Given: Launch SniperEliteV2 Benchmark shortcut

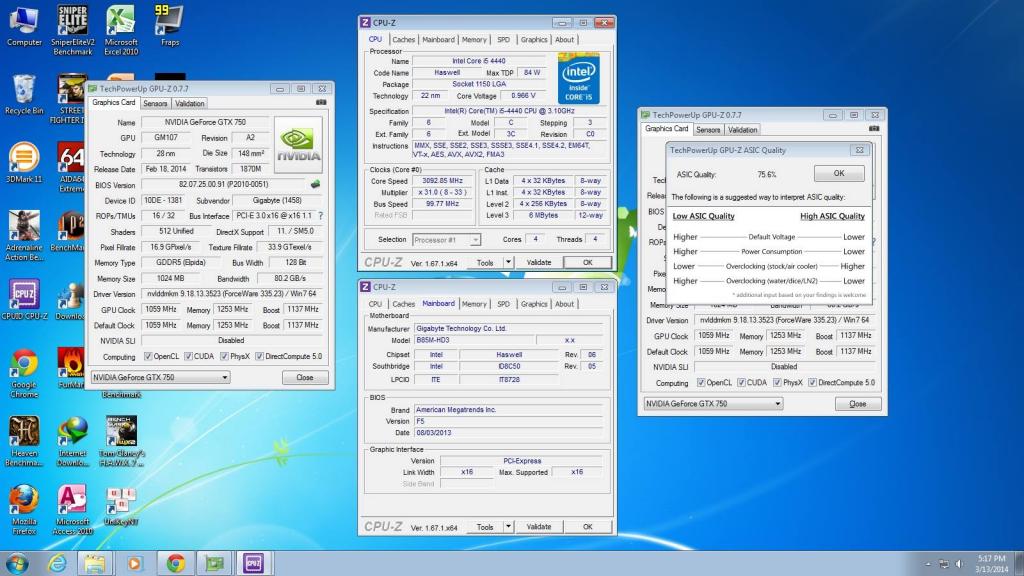Looking at the screenshot, I should (x=72, y=30).
